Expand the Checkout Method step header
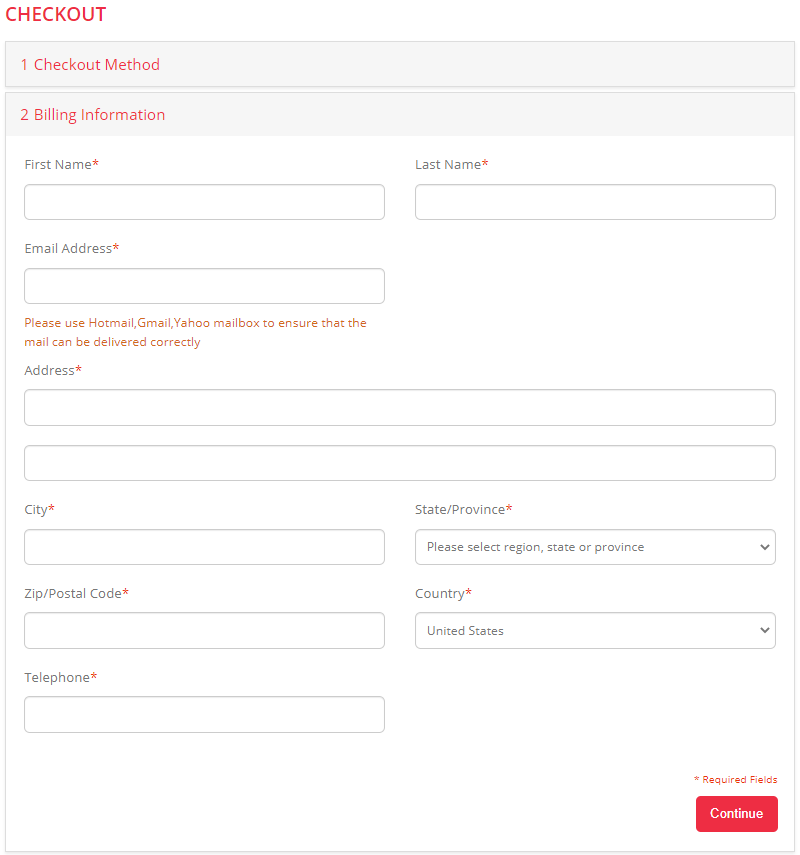 [x=90, y=65]
